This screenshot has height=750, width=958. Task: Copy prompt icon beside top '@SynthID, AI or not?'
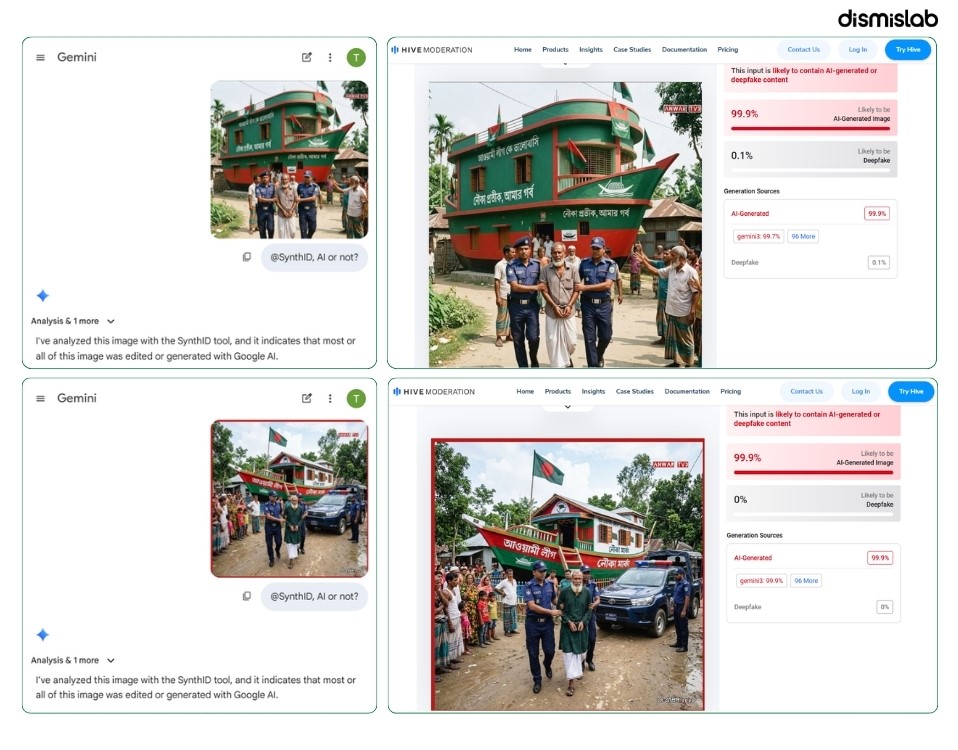[247, 257]
